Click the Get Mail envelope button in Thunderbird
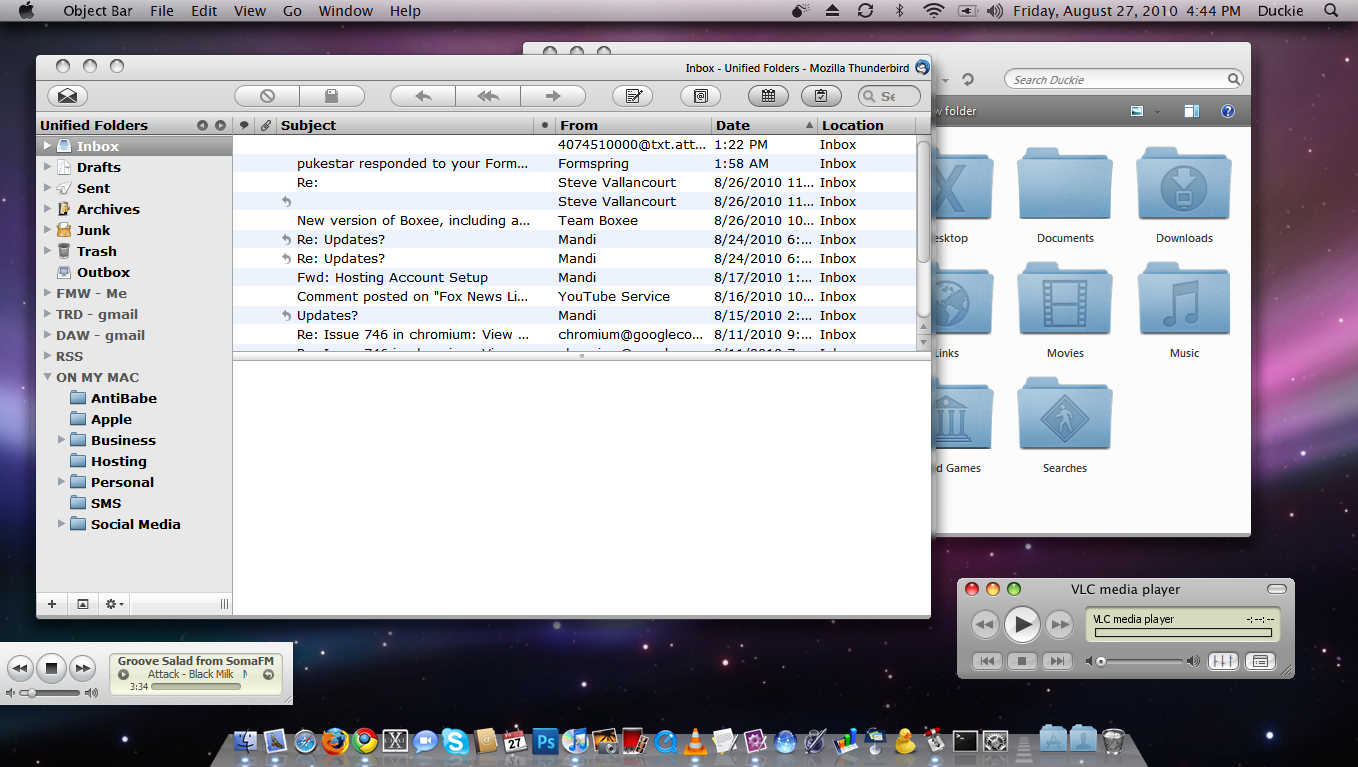This screenshot has width=1358, height=767. pyautogui.click(x=68, y=96)
